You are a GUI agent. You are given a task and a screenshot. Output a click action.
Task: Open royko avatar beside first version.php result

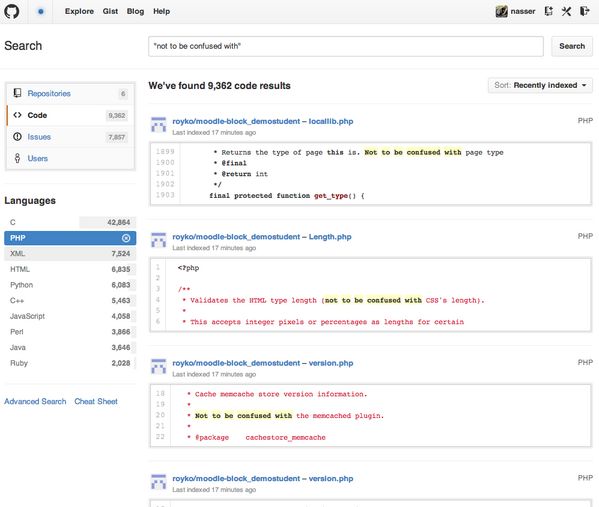pyautogui.click(x=159, y=366)
